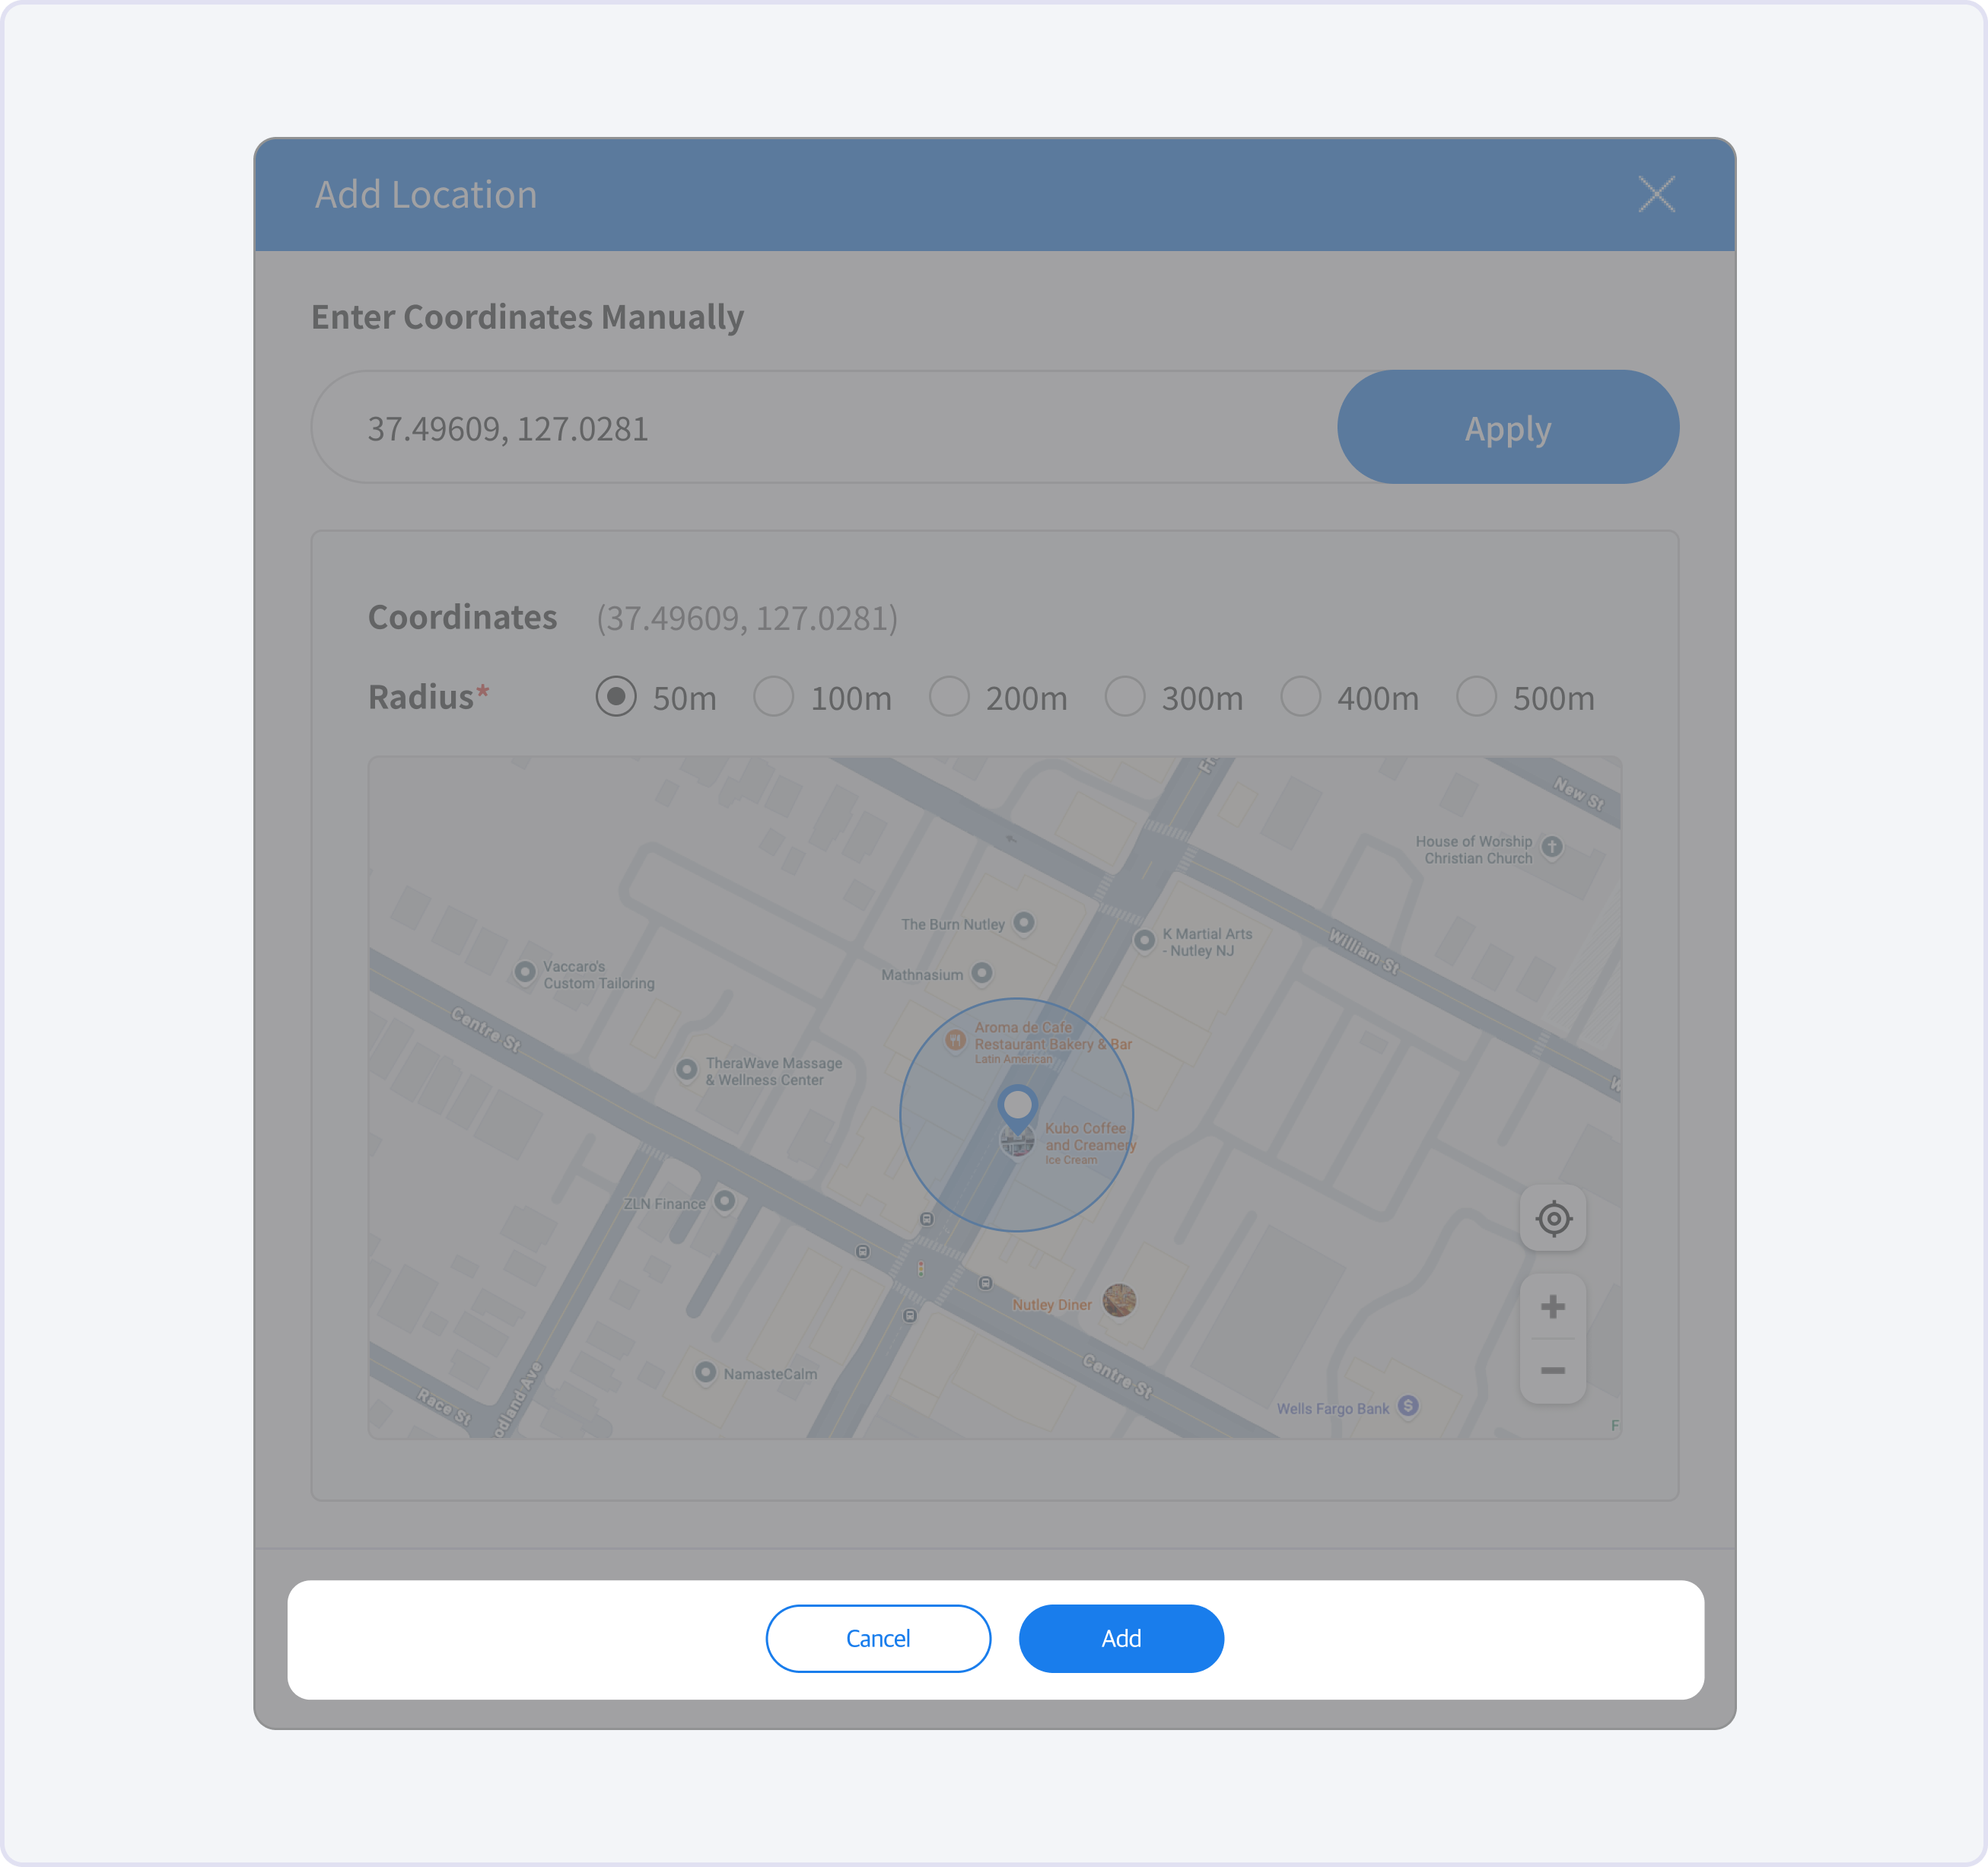Click the coordinates input field

click(x=820, y=428)
